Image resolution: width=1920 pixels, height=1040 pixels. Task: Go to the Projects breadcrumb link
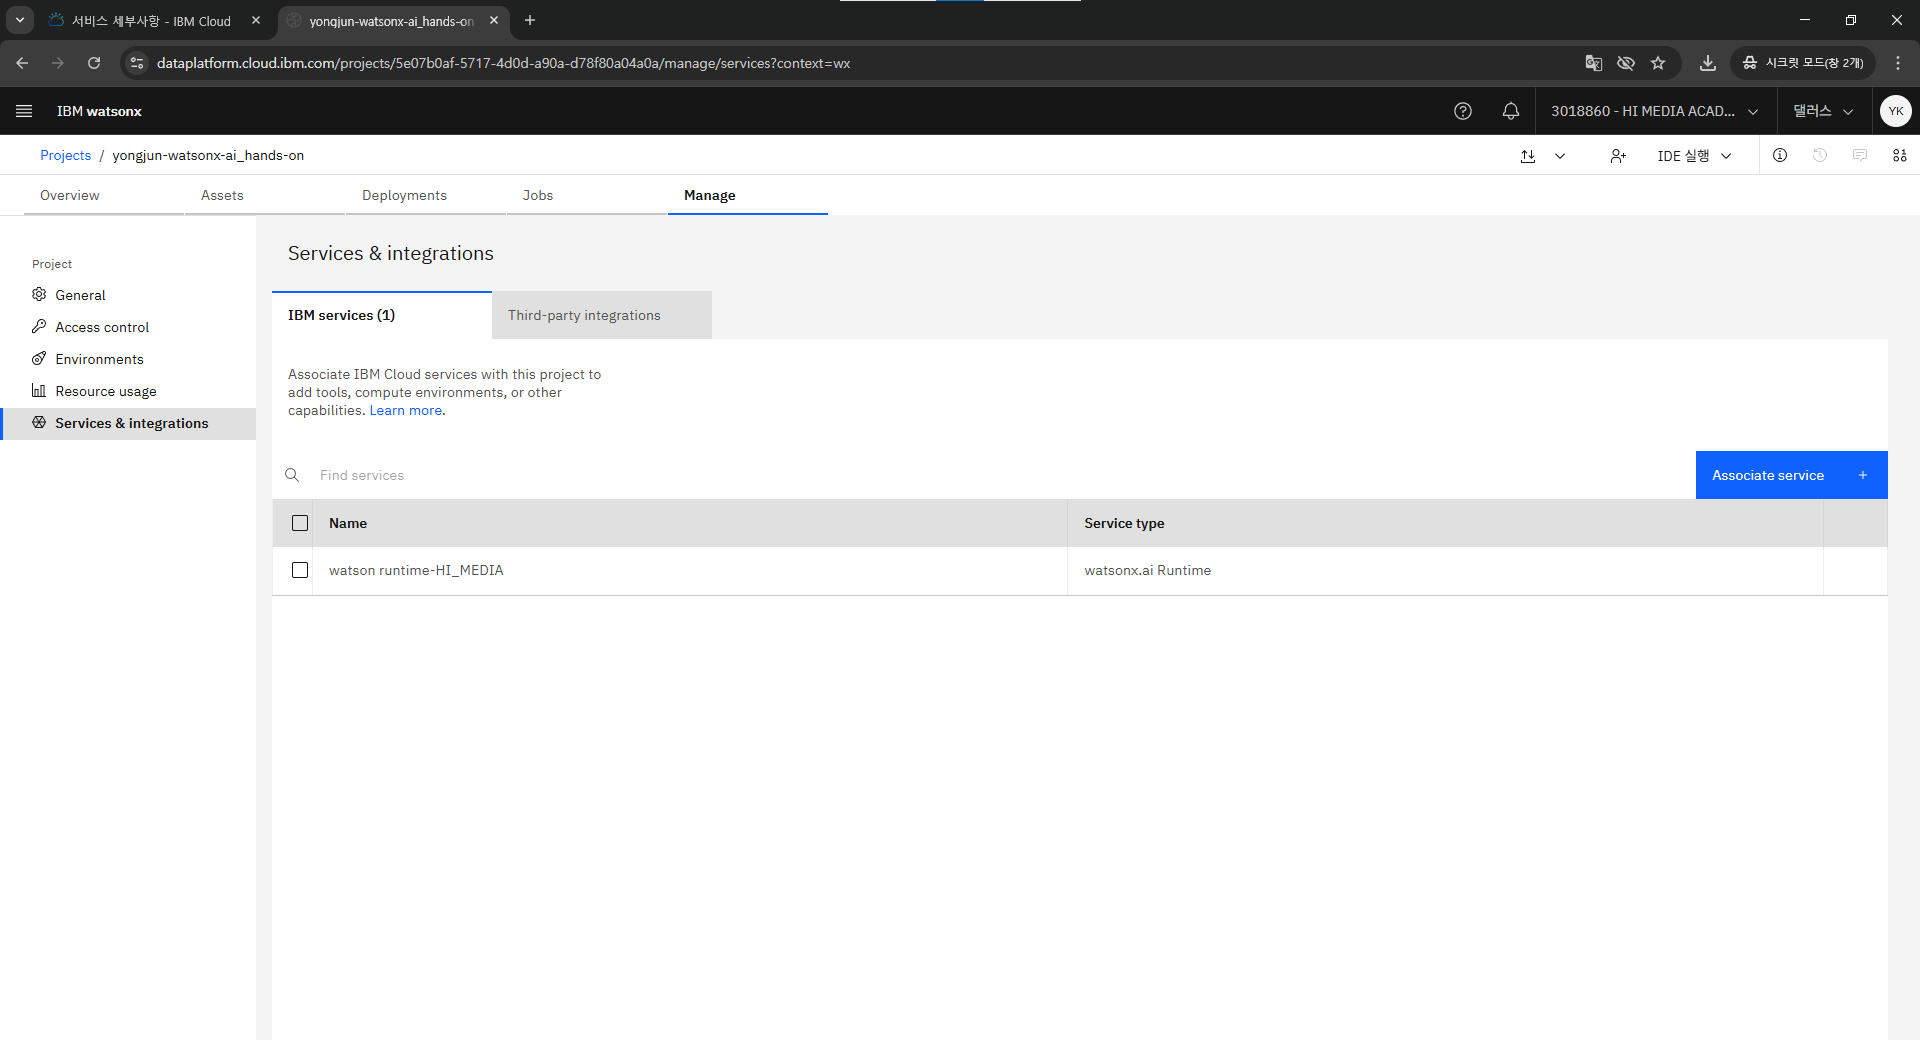tap(65, 155)
